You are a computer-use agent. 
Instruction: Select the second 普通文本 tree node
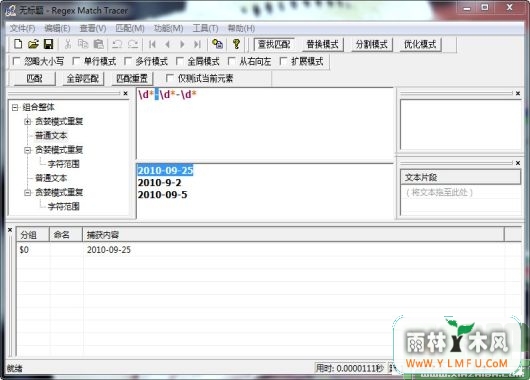click(x=51, y=178)
